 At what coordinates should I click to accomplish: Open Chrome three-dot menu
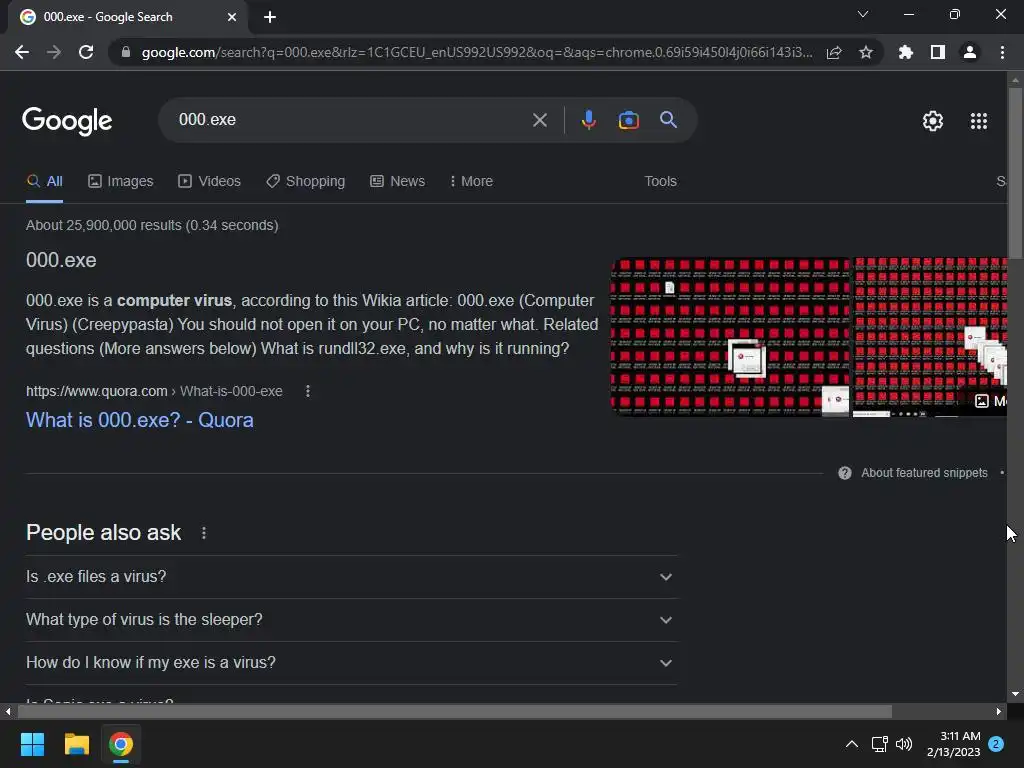(x=1002, y=52)
